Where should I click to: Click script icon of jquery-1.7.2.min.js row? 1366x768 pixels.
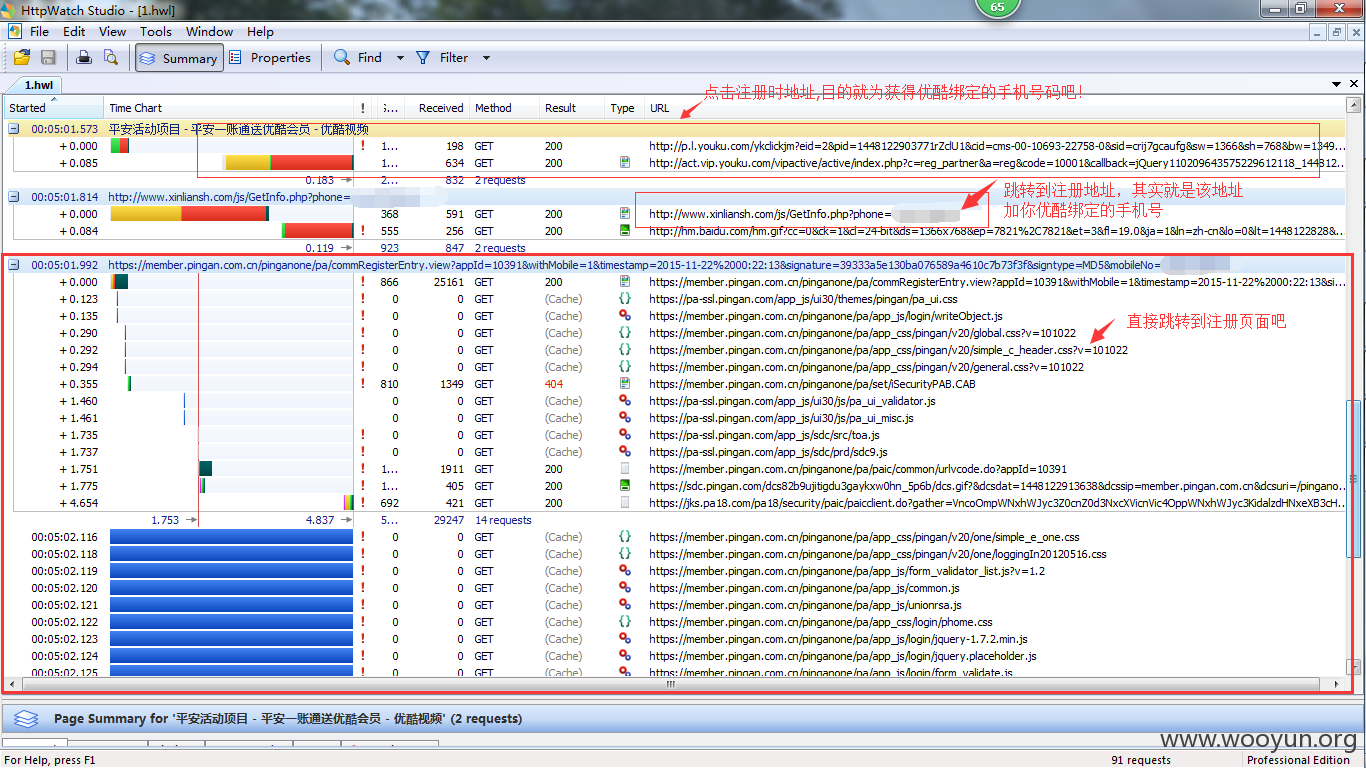click(x=625, y=639)
